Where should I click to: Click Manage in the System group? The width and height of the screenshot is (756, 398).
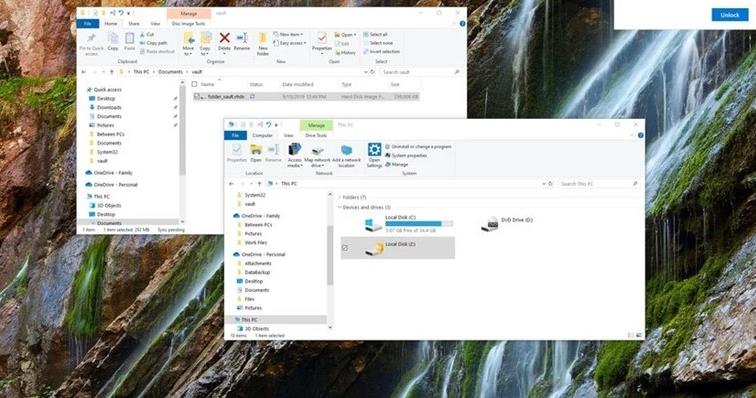tap(397, 165)
